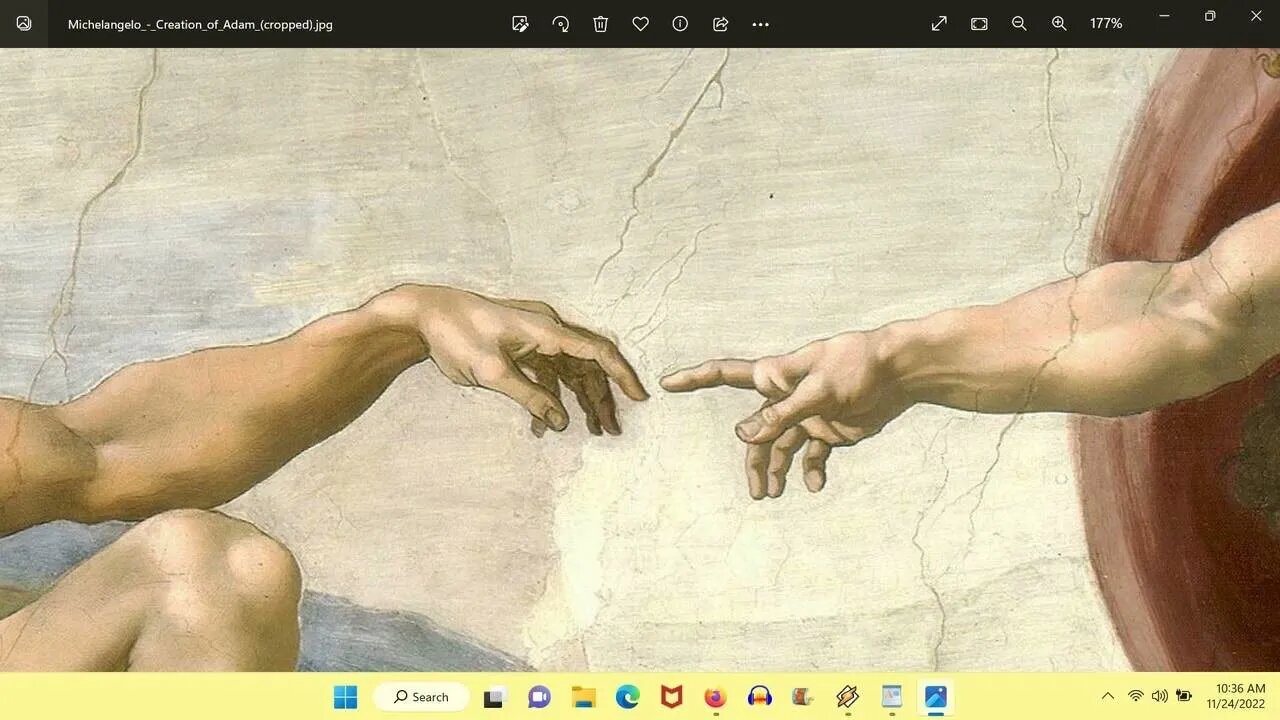This screenshot has height=720, width=1280.
Task: Open the Windows Start menu
Action: click(x=345, y=697)
